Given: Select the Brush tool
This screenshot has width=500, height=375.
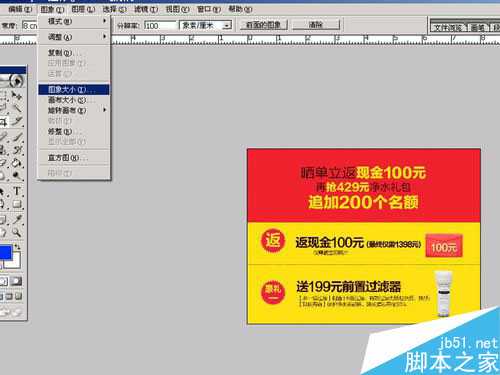Looking at the screenshot, I should pyautogui.click(x=17, y=136).
